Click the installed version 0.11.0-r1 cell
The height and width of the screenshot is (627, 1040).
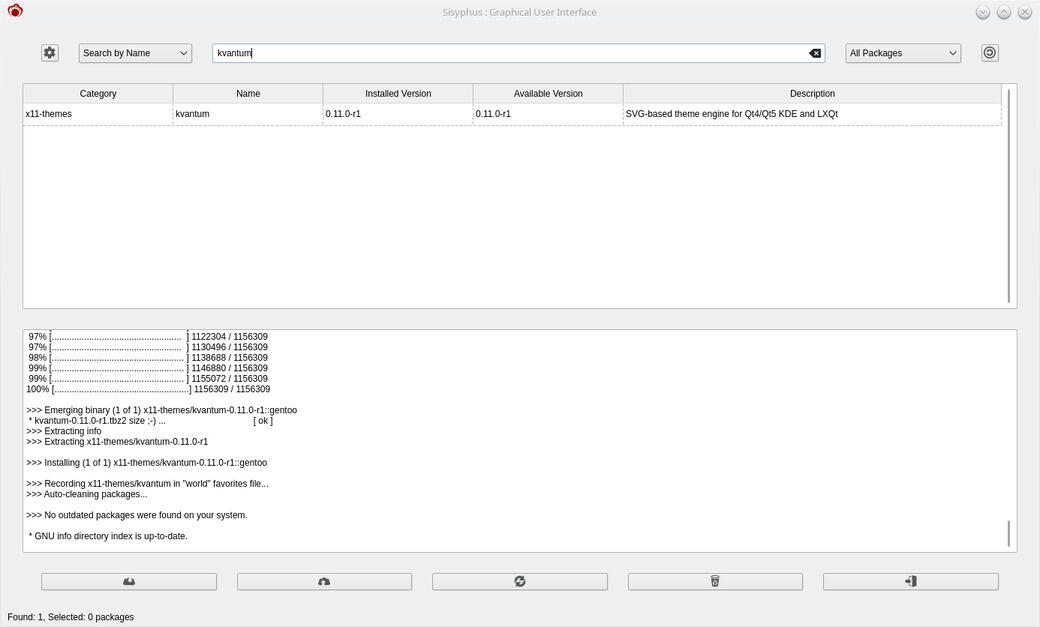point(398,114)
